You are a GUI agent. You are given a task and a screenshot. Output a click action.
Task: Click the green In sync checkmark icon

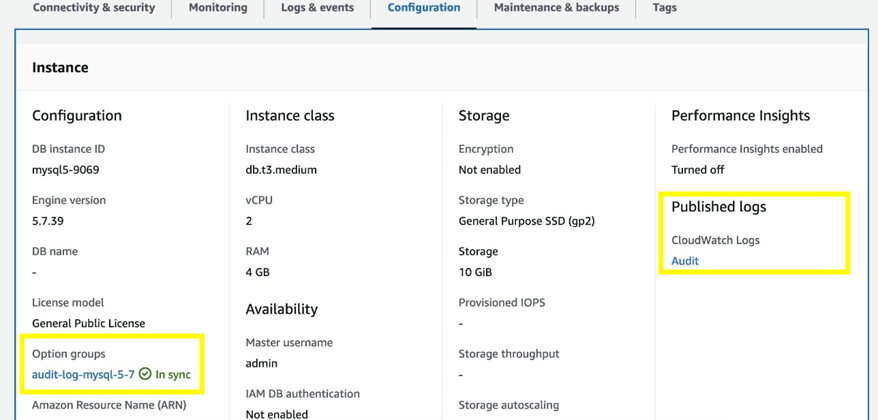click(145, 374)
